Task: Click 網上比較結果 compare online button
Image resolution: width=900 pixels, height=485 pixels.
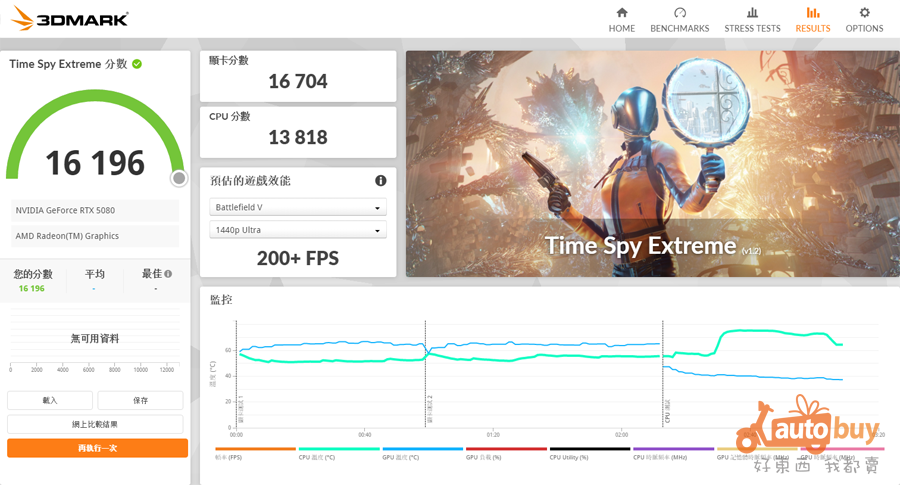Action: pos(95,424)
